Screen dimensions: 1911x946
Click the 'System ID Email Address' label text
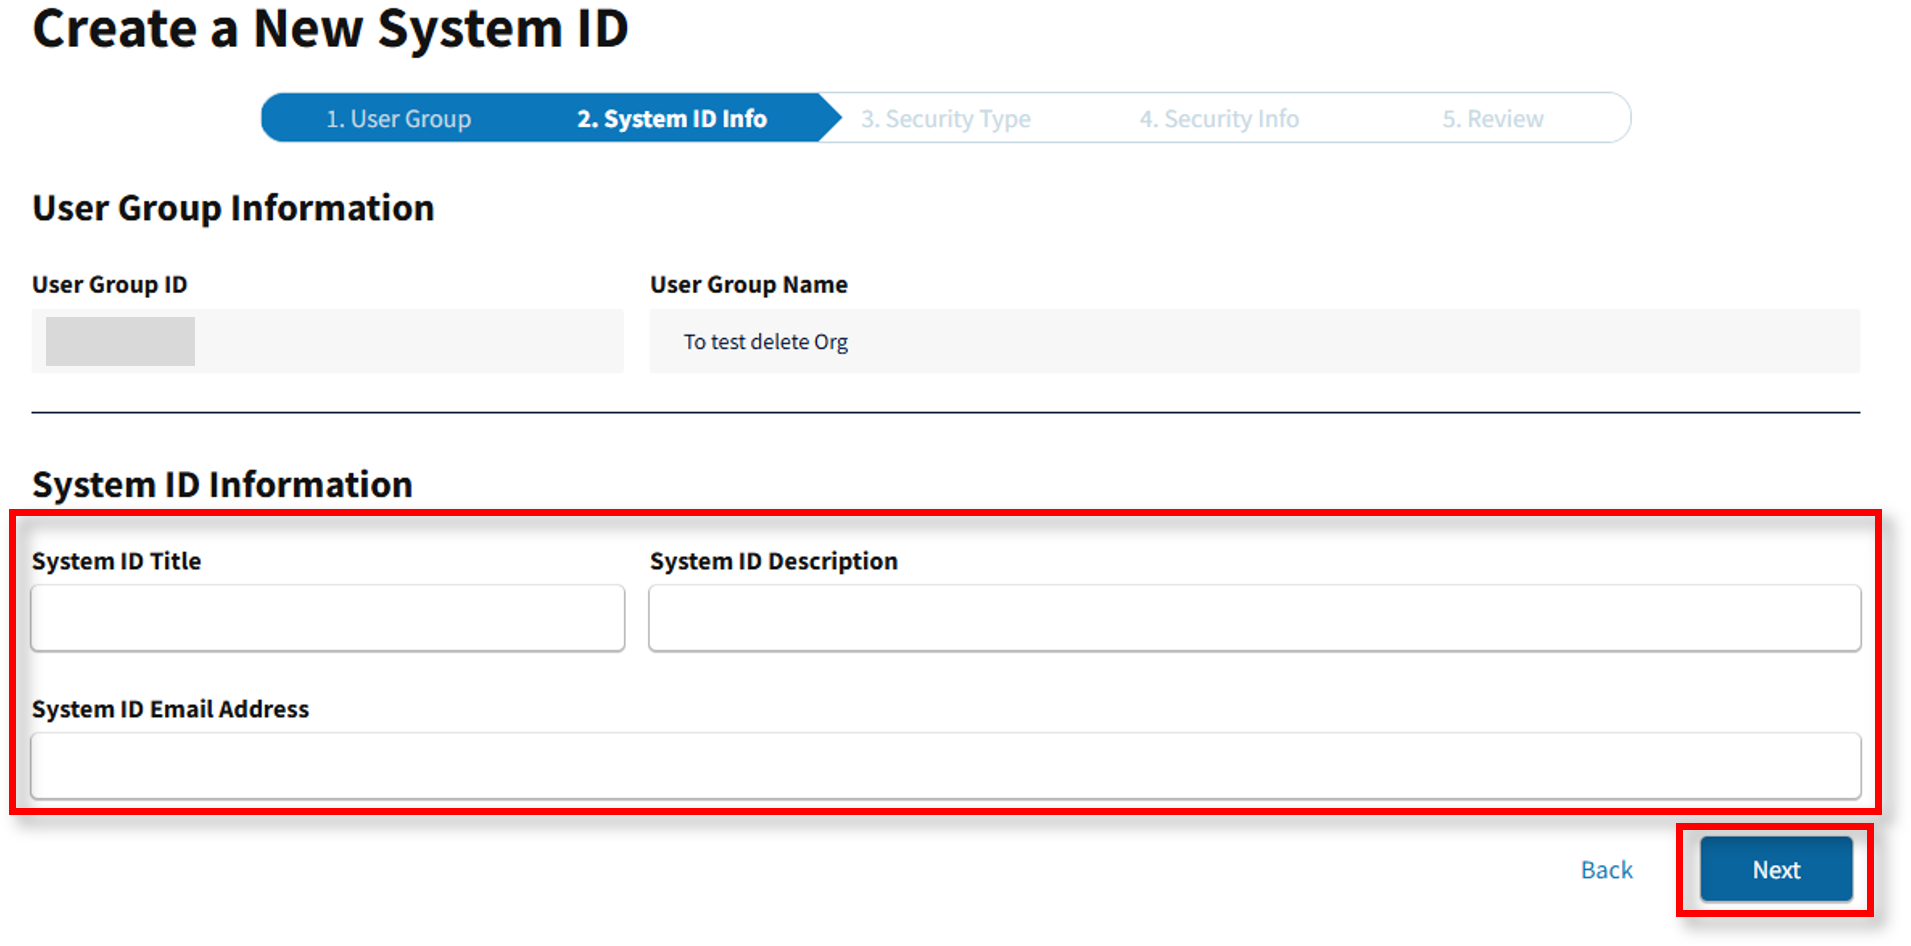click(x=170, y=709)
